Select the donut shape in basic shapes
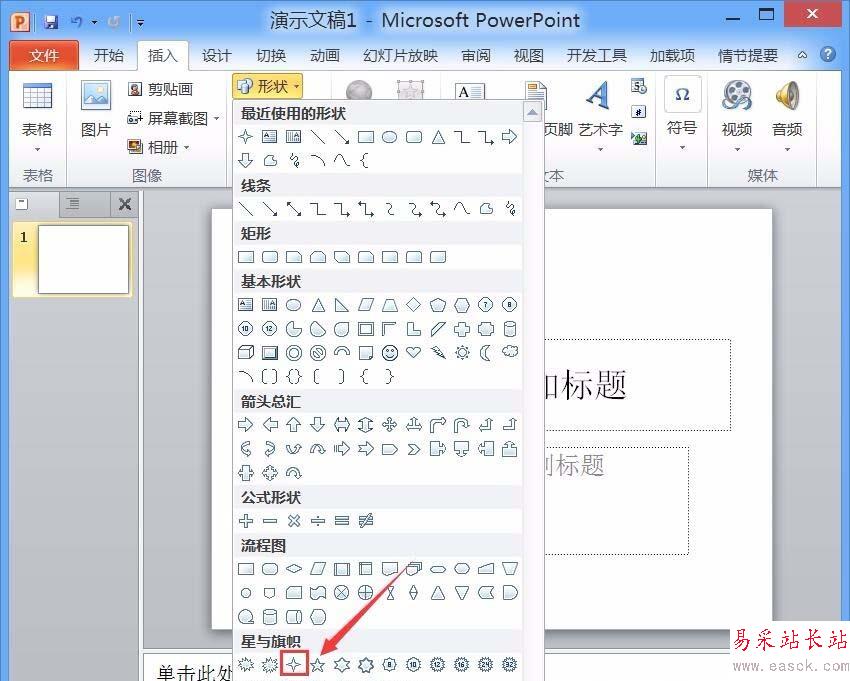The width and height of the screenshot is (850, 681). click(x=294, y=353)
